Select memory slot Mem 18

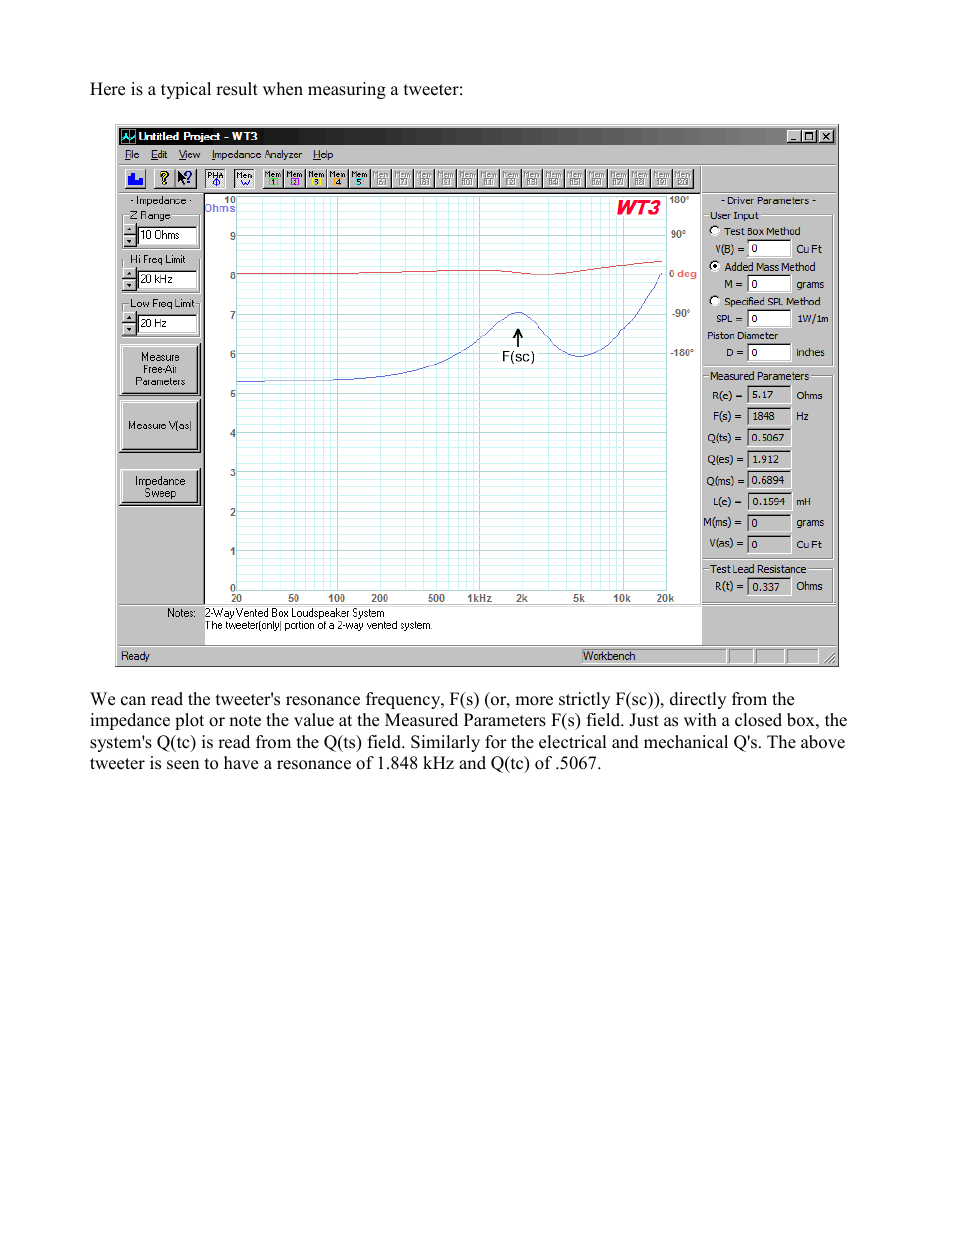coord(641,178)
